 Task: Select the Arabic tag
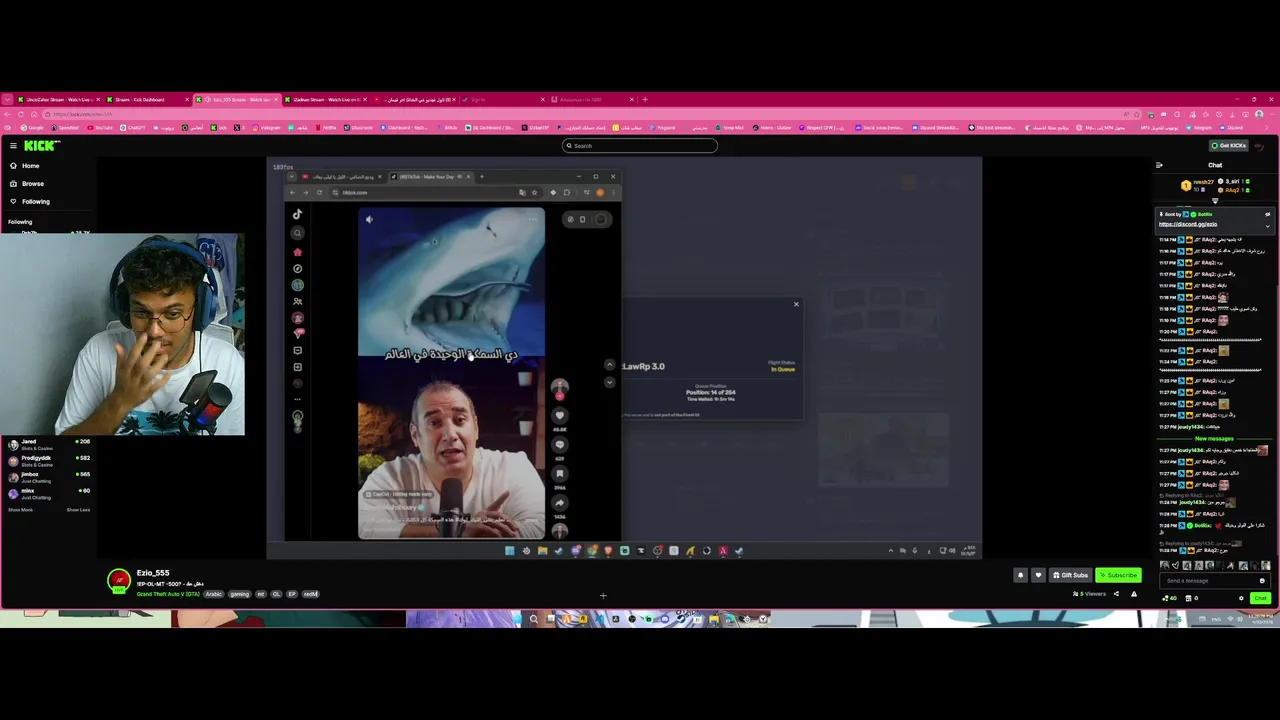[x=214, y=594]
